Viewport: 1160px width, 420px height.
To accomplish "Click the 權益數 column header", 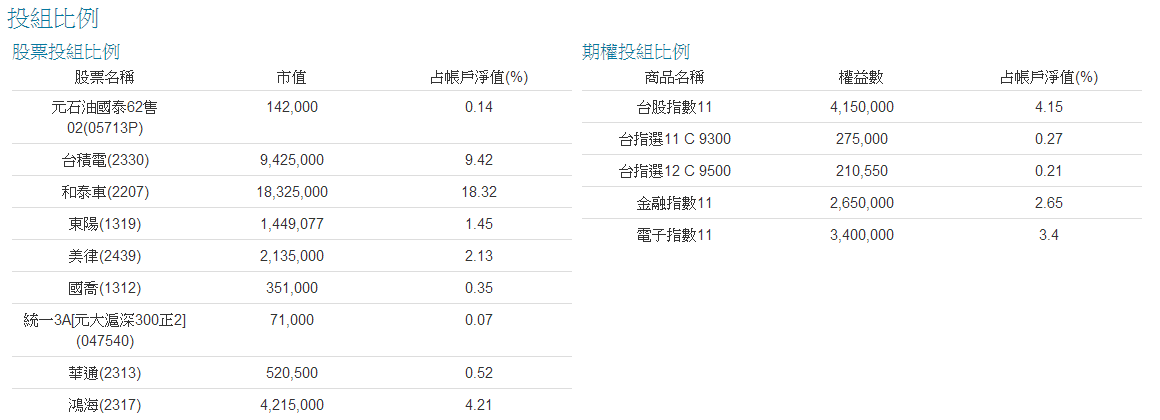I will point(861,77).
